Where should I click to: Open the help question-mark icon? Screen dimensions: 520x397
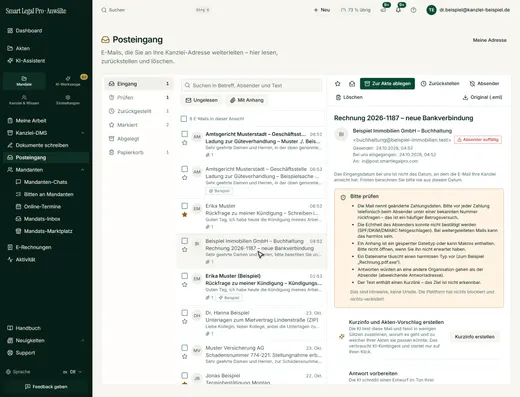point(413,10)
